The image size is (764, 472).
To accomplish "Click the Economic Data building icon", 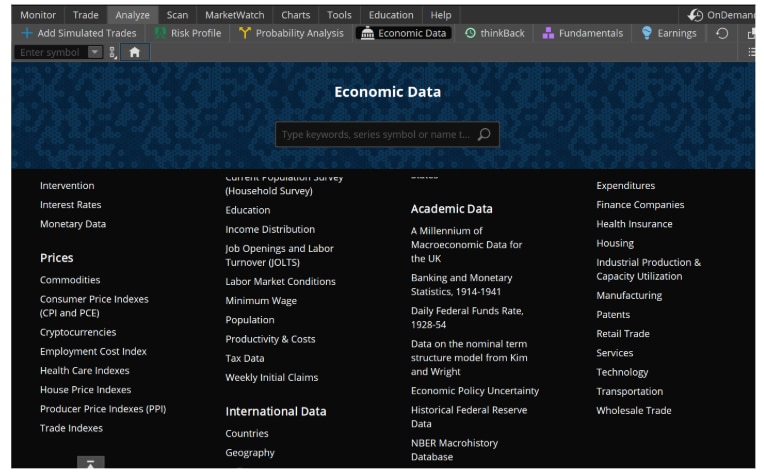I will point(367,33).
